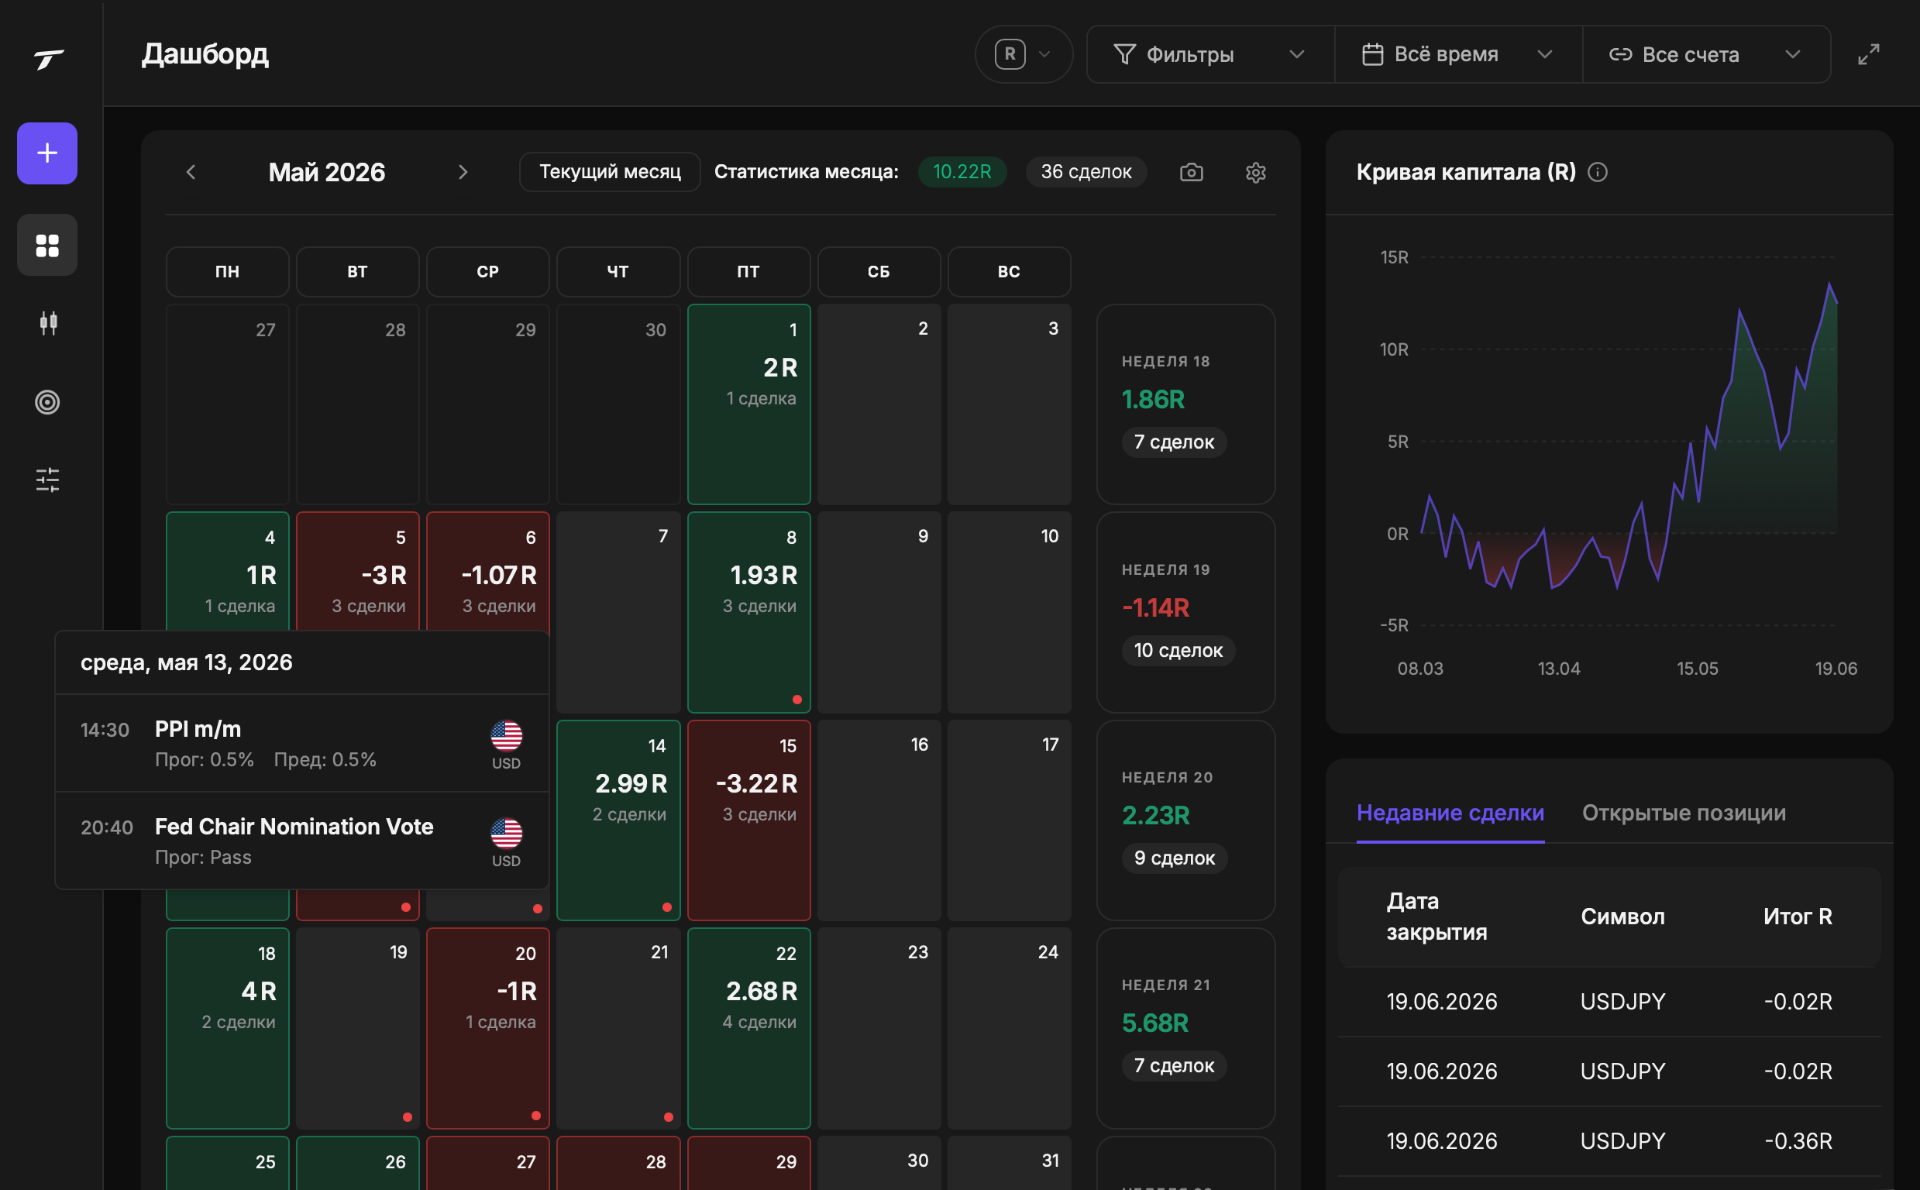Open the Всё время date range dropdown
The height and width of the screenshot is (1190, 1920).
pos(1458,54)
